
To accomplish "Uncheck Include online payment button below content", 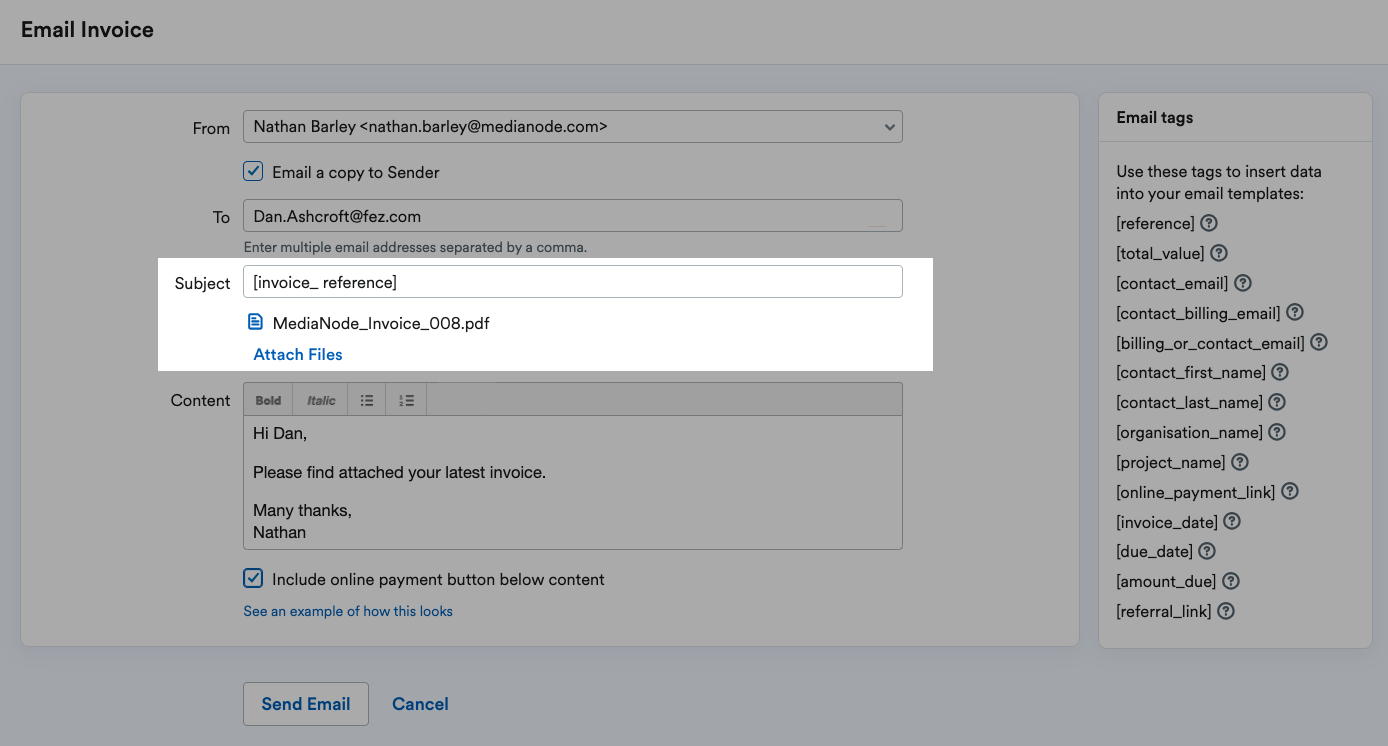I will click(x=253, y=579).
